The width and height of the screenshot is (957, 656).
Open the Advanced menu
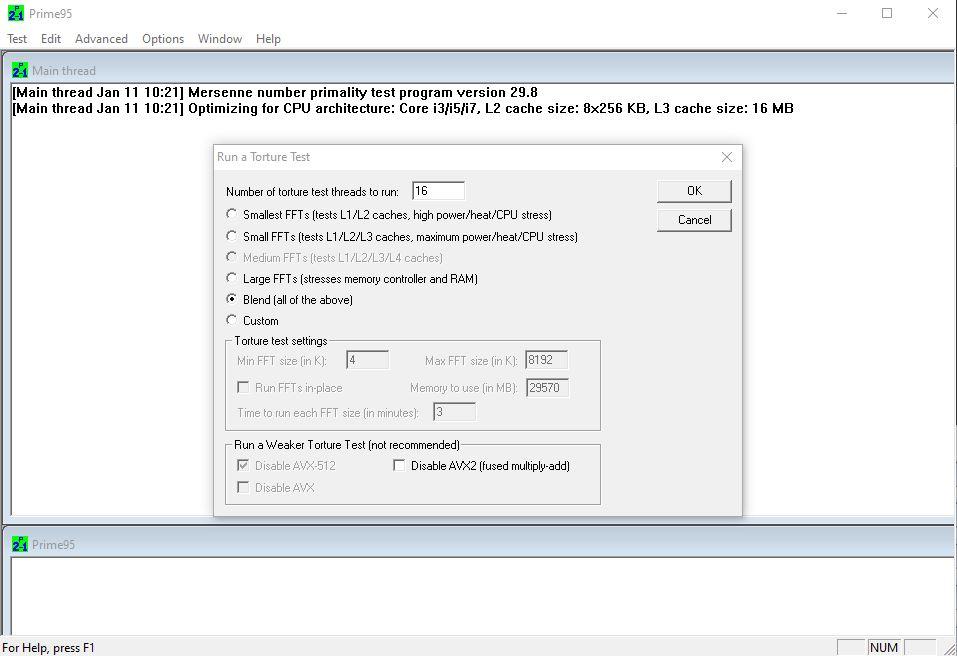click(101, 39)
